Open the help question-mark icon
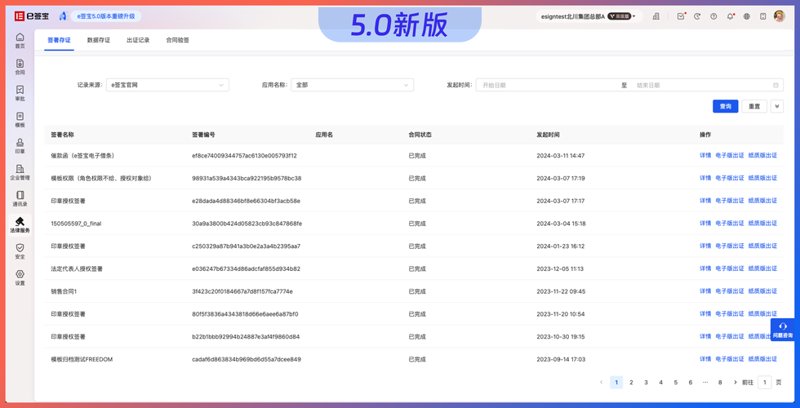 click(713, 16)
